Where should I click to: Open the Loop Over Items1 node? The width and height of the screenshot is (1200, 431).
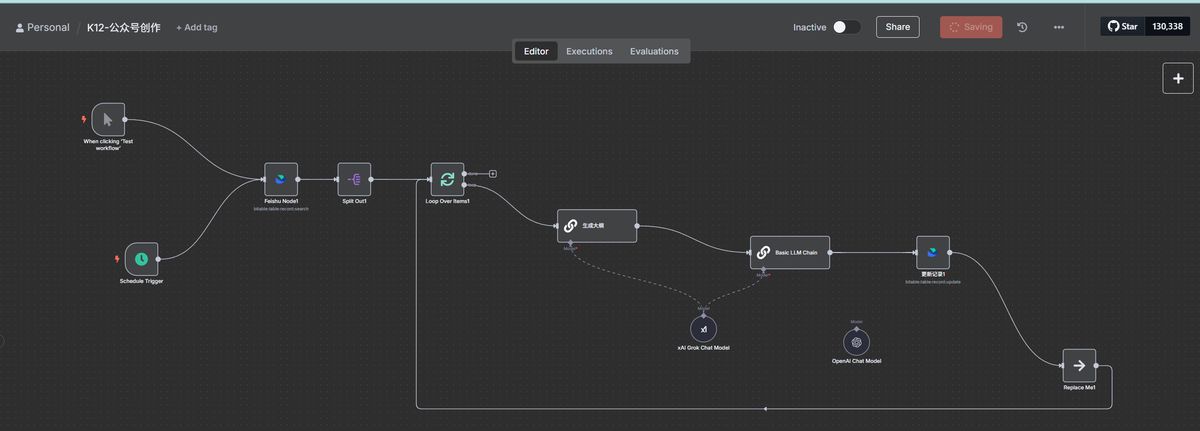(447, 180)
